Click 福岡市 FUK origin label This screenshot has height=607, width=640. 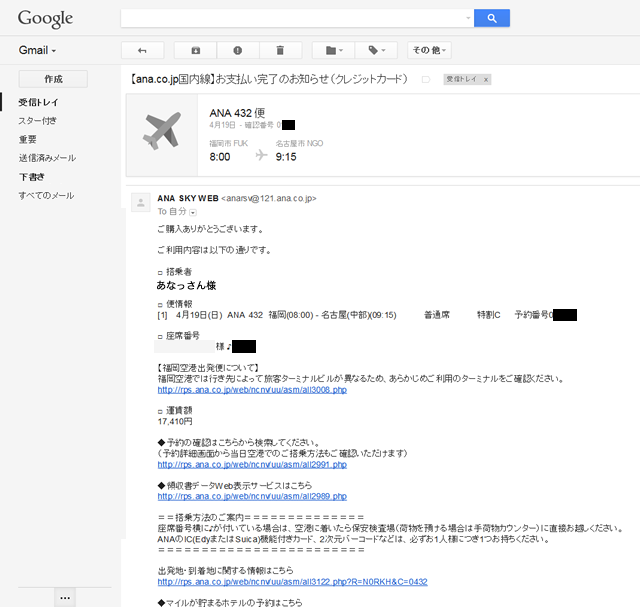point(228,143)
